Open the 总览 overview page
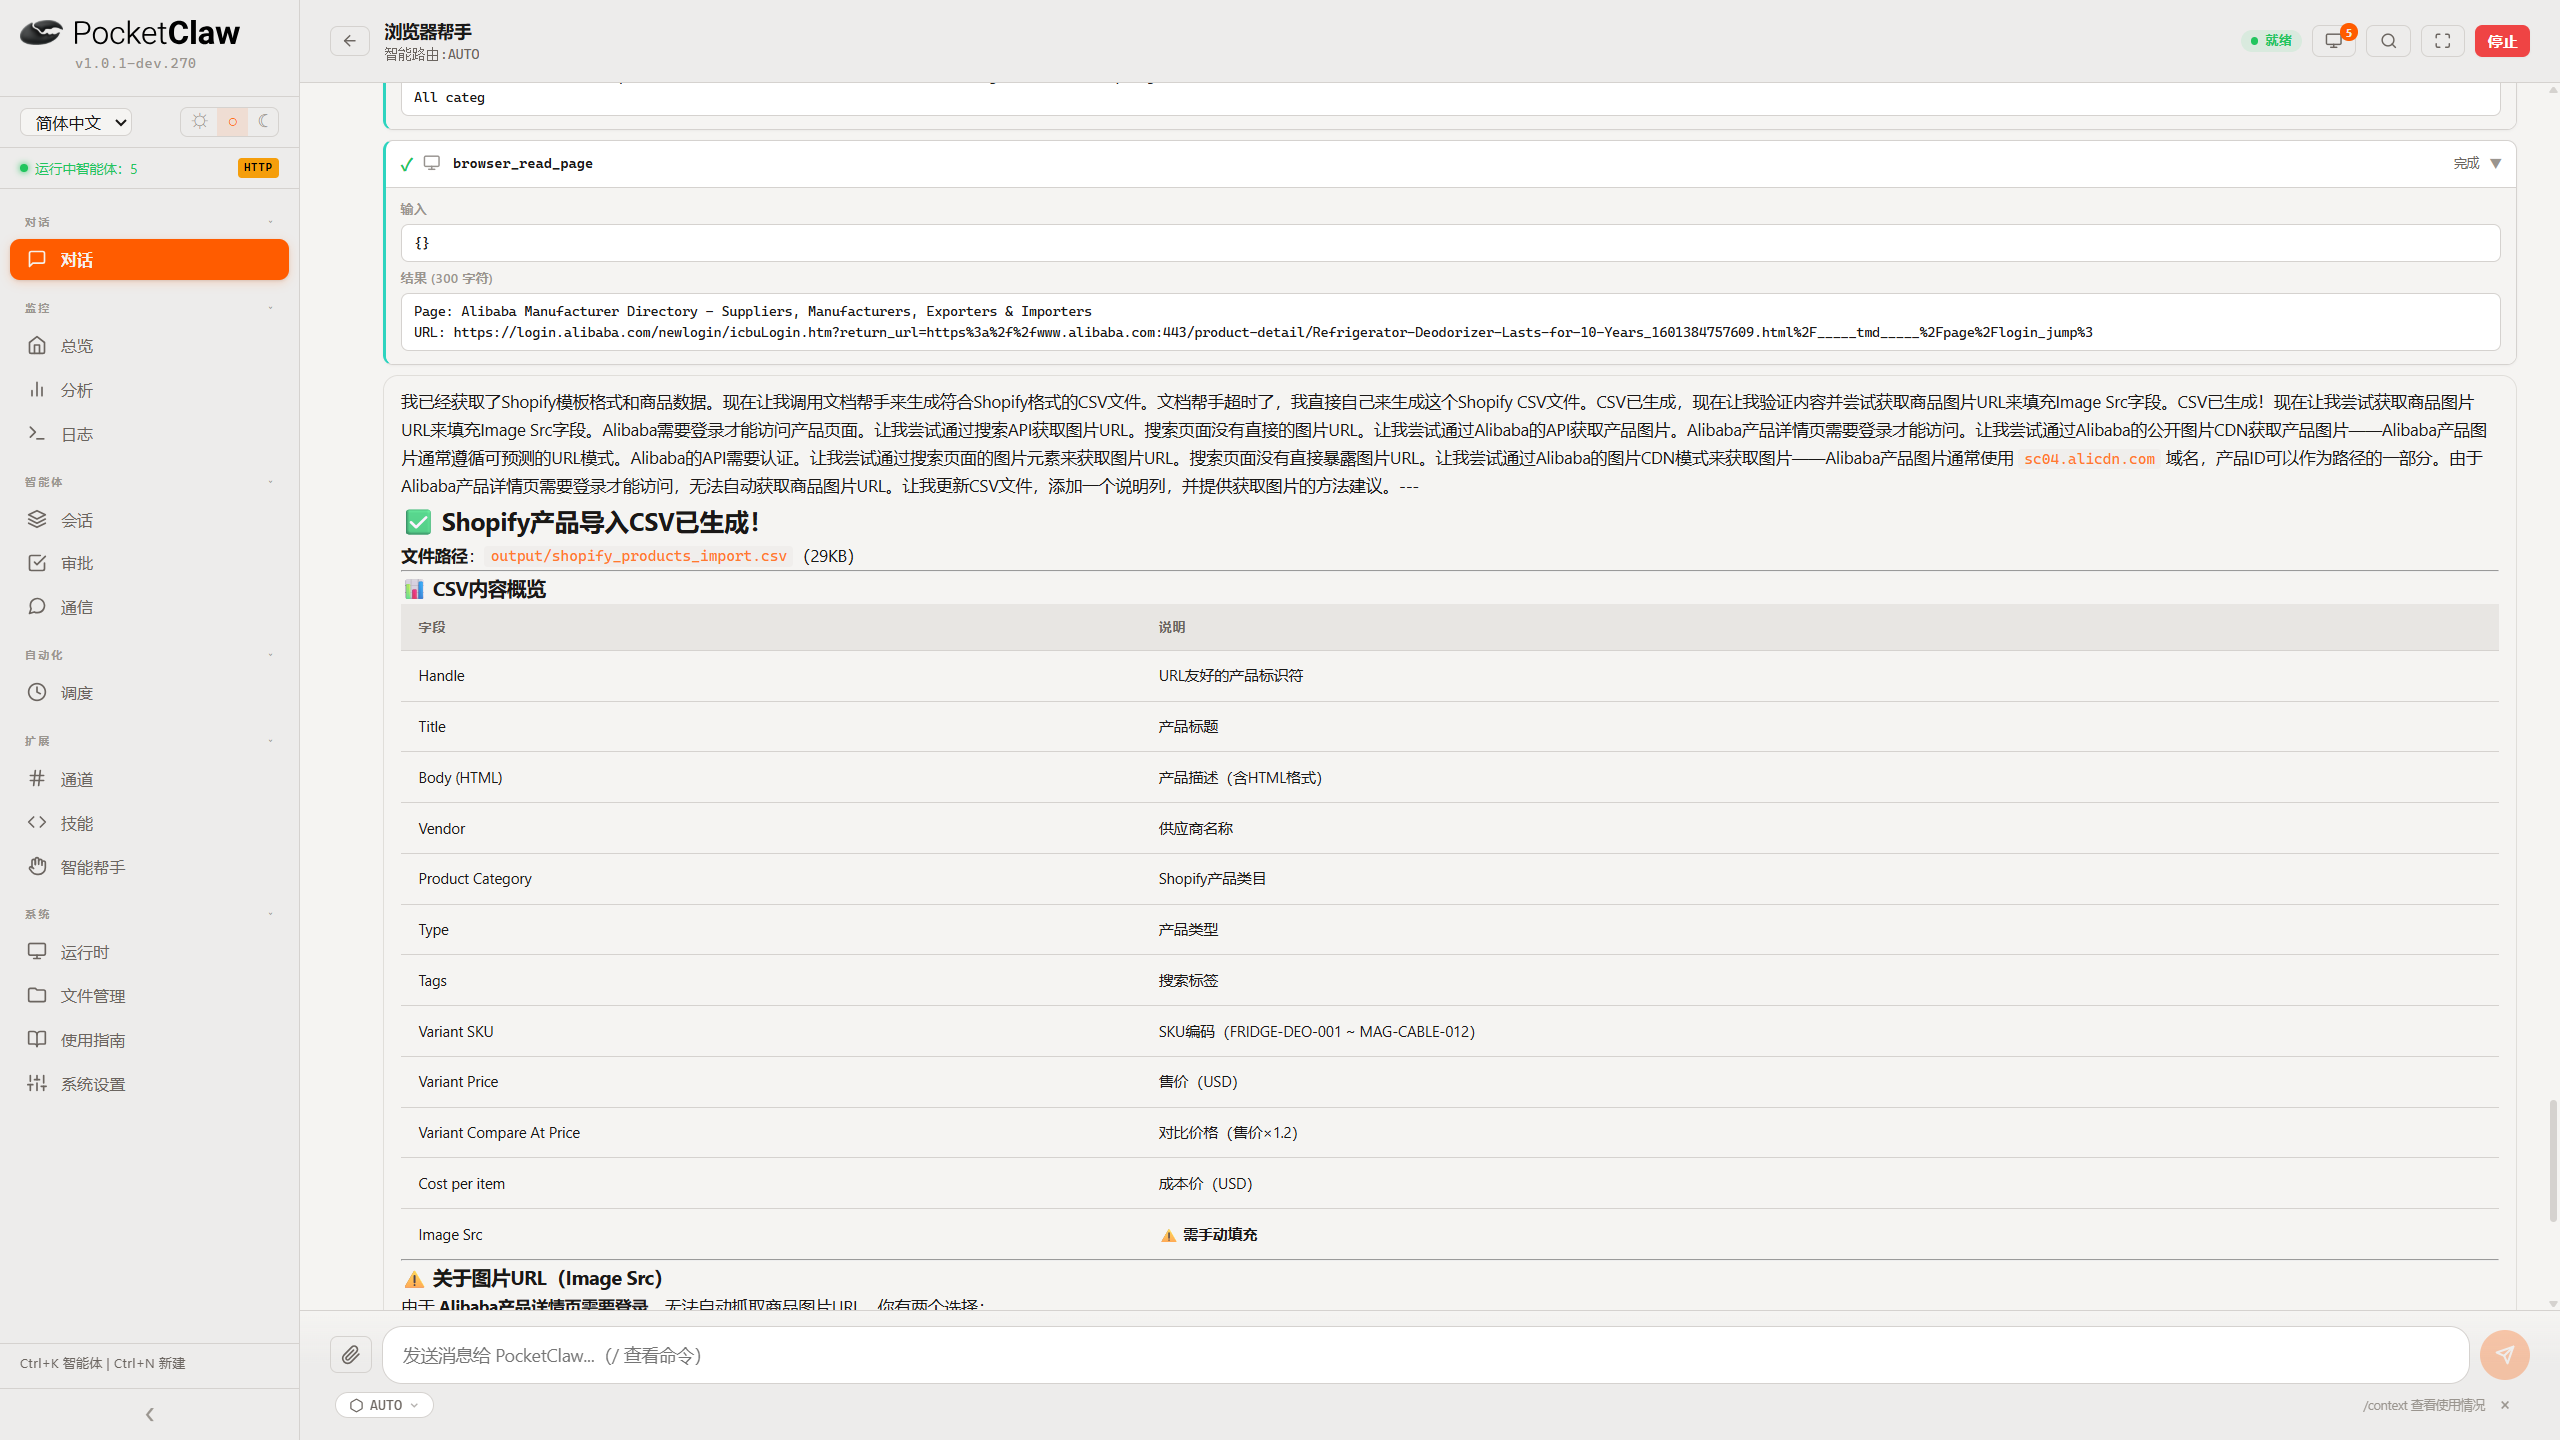Screen dimensions: 2560x1440 click(x=149, y=346)
